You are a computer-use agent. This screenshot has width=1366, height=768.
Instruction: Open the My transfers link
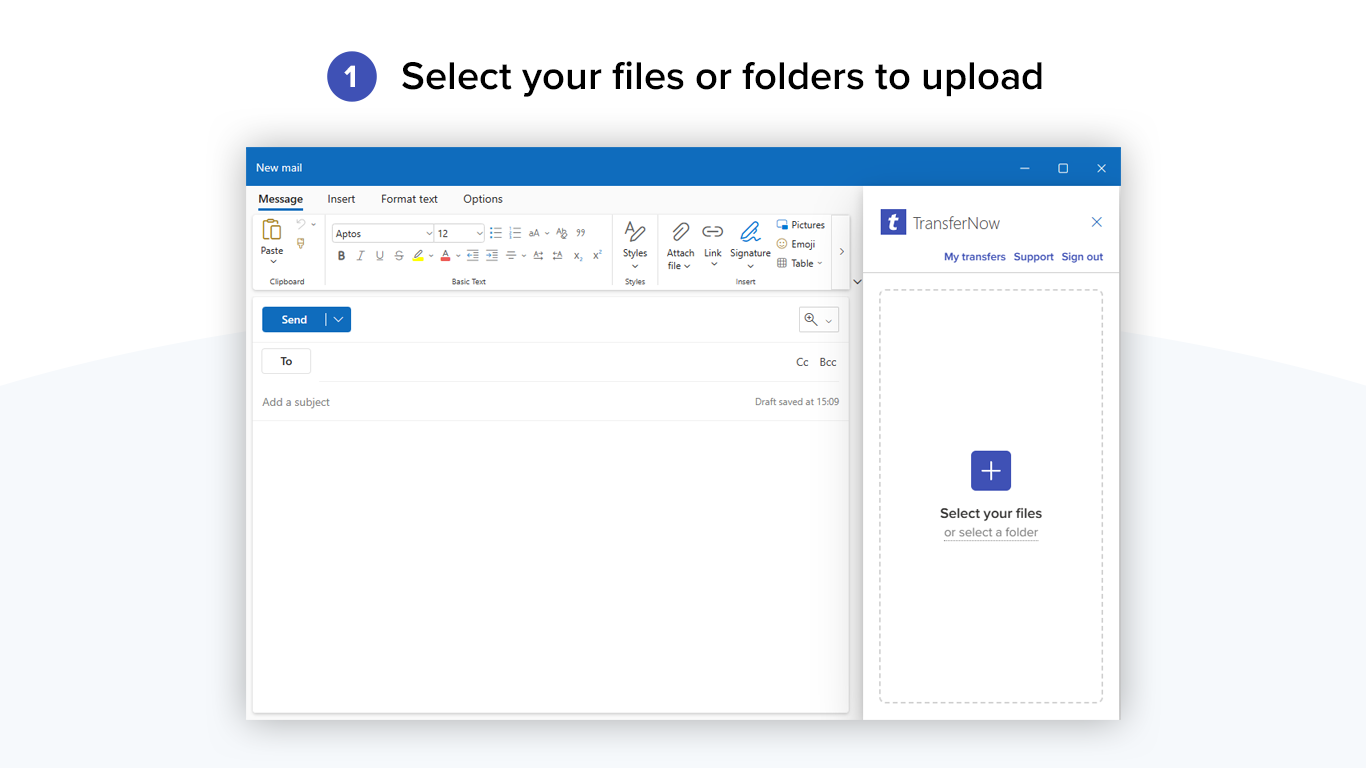(x=975, y=257)
